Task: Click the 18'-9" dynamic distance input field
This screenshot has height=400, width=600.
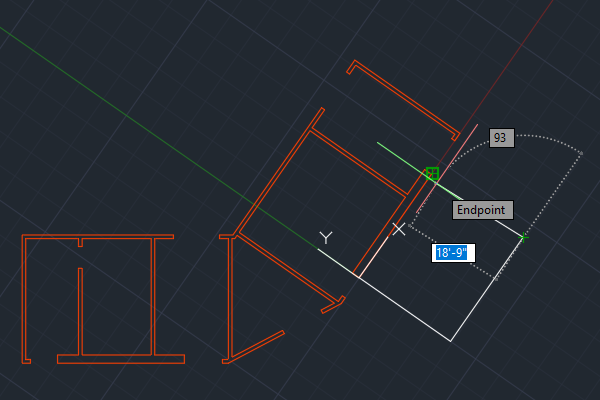Action: pyautogui.click(x=453, y=253)
